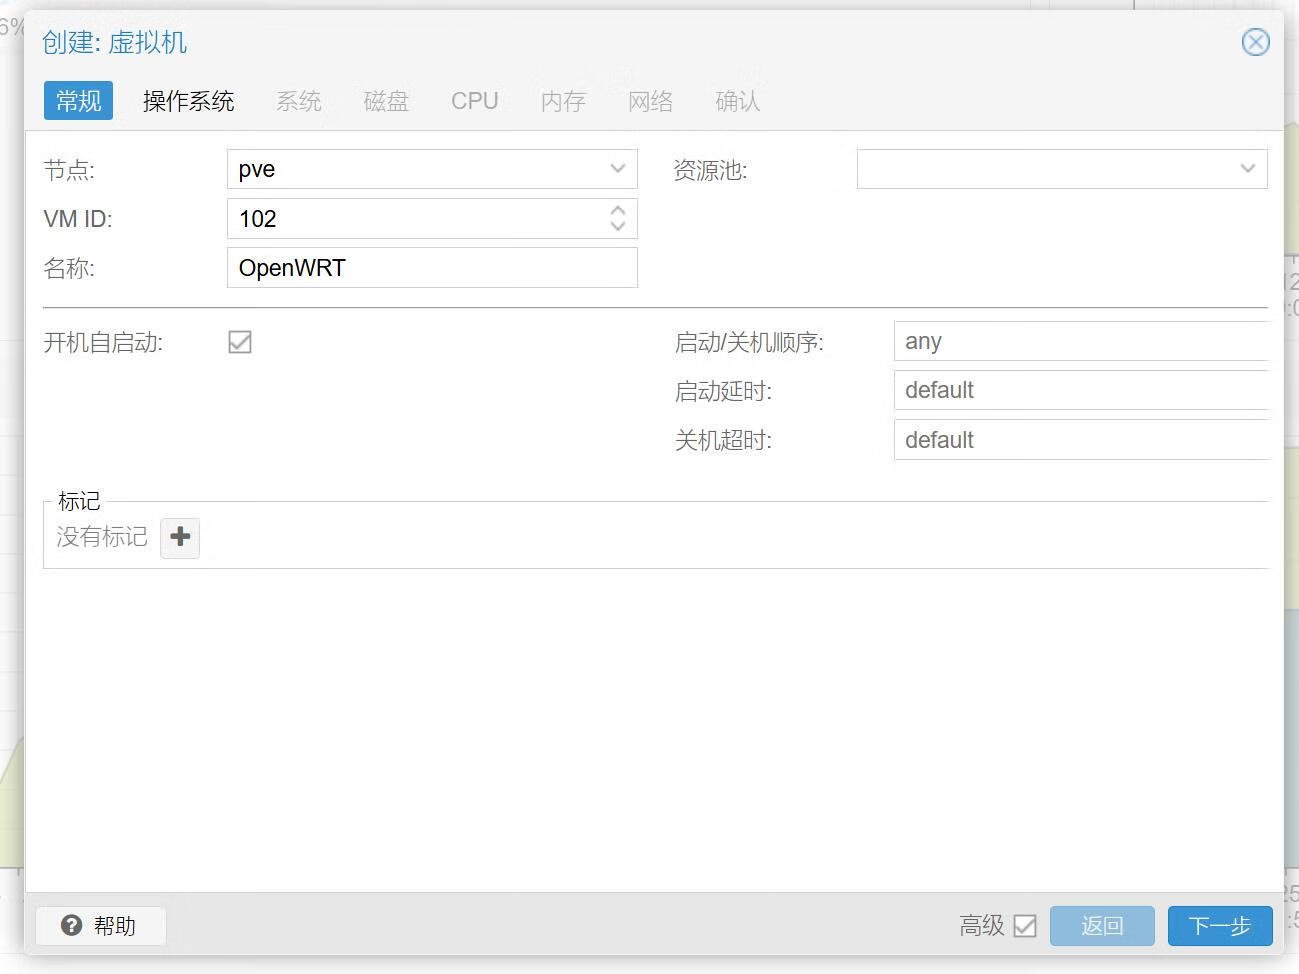This screenshot has height=974, width=1299.
Task: Expand the 节点 node dropdown
Action: pyautogui.click(x=618, y=169)
